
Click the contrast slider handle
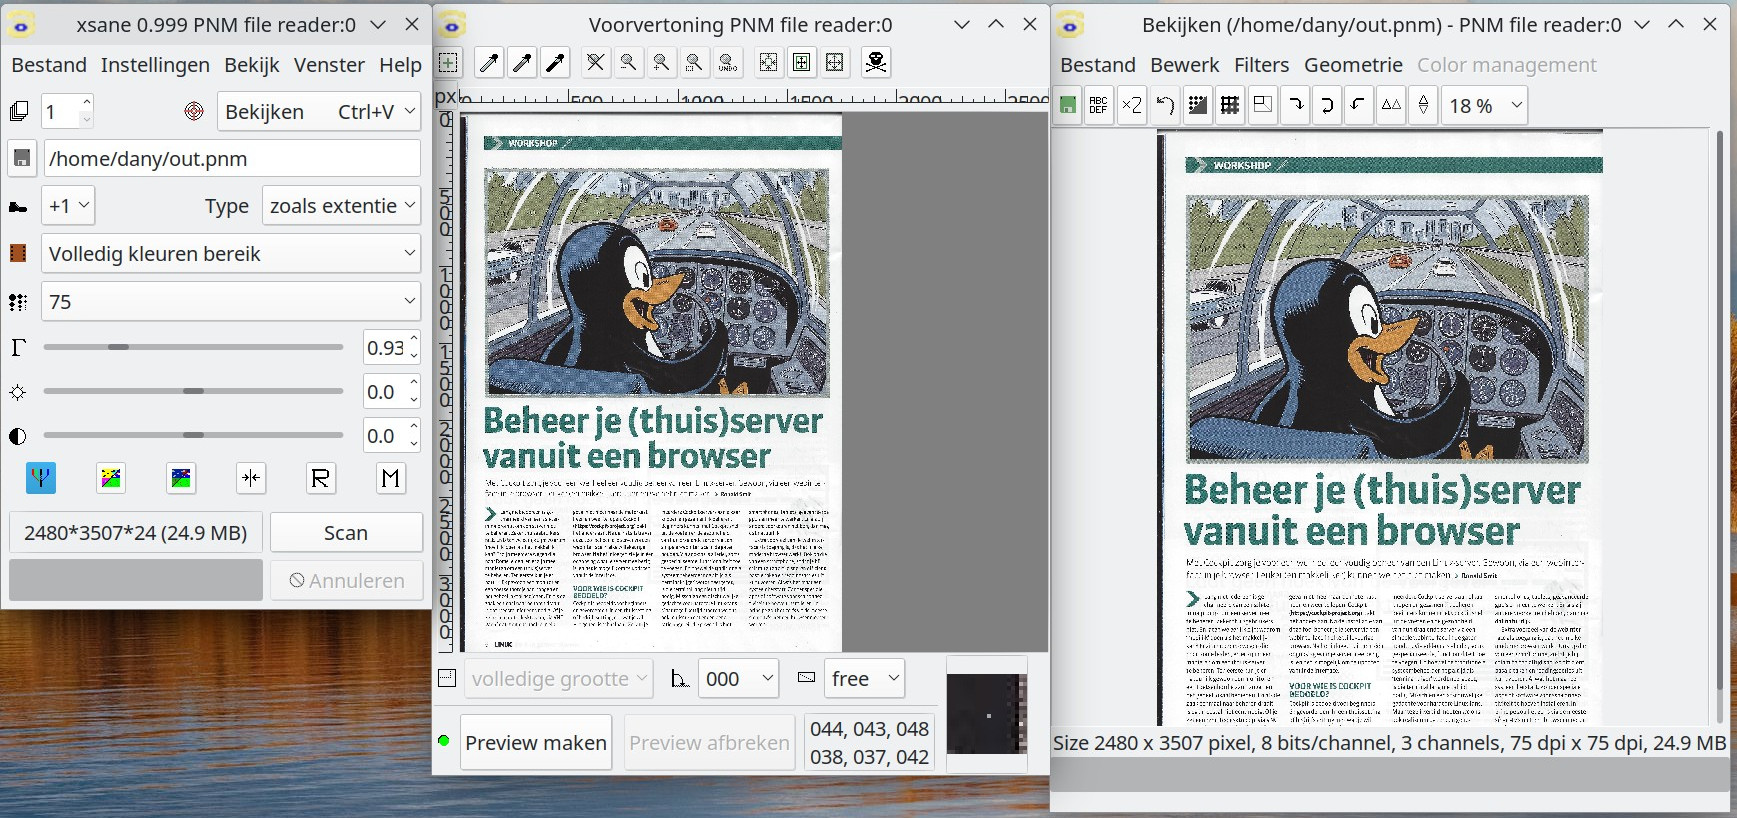(193, 435)
